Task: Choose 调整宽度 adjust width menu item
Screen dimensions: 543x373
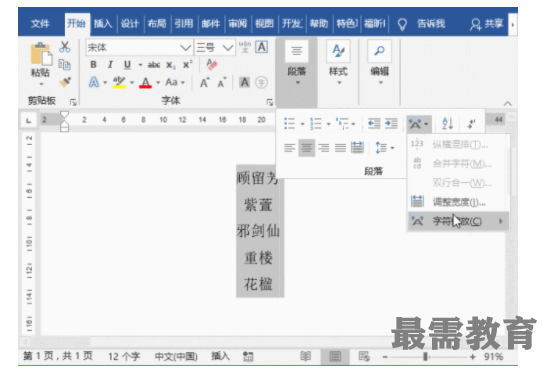Action: click(458, 202)
